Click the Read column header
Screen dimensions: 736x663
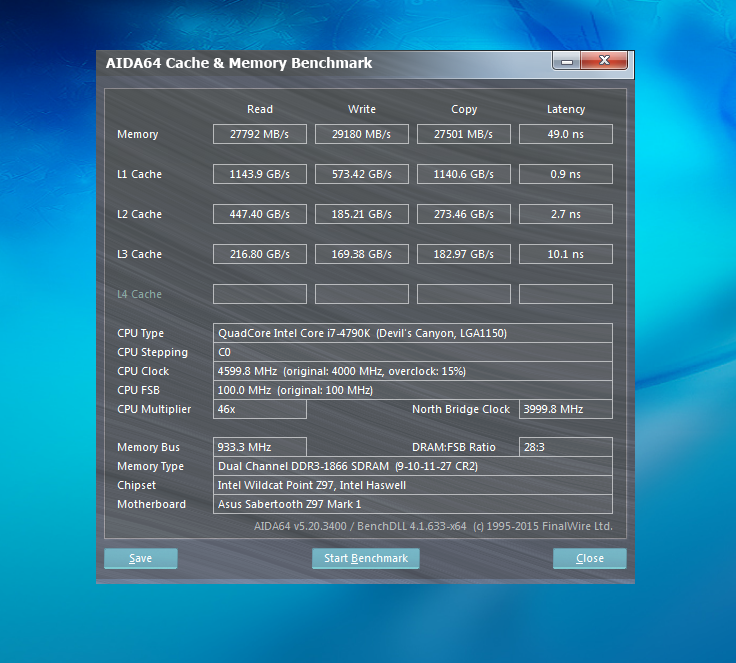click(260, 109)
